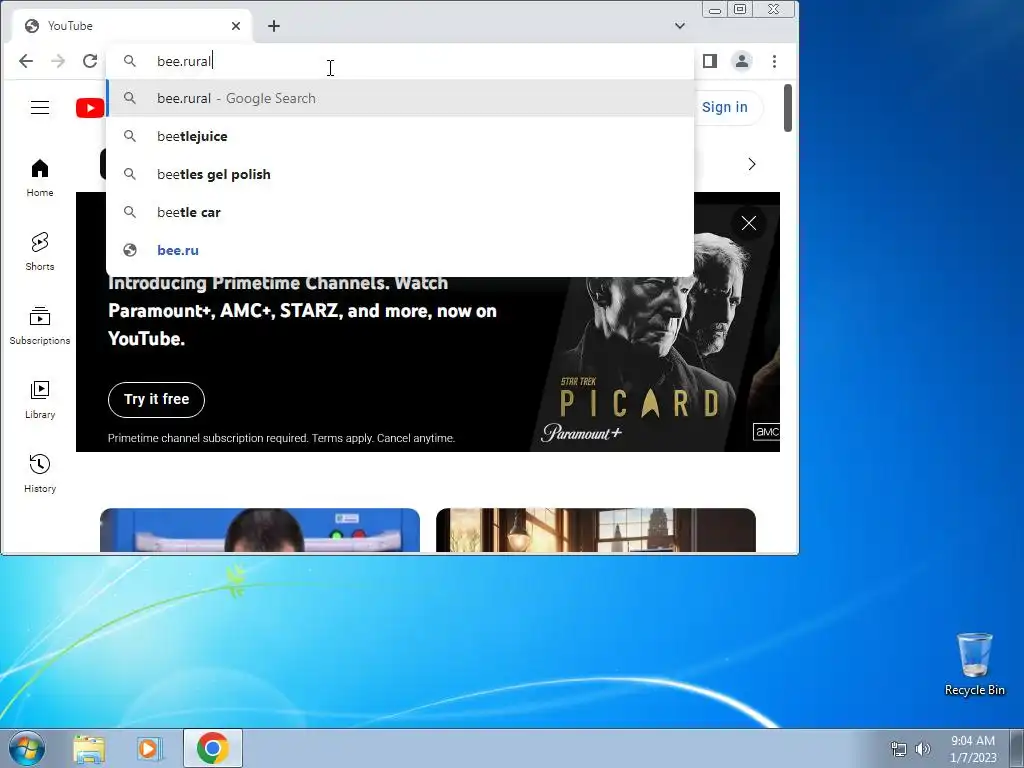Open the first video thumbnail with man
The image size is (1024, 768).
pyautogui.click(x=260, y=530)
